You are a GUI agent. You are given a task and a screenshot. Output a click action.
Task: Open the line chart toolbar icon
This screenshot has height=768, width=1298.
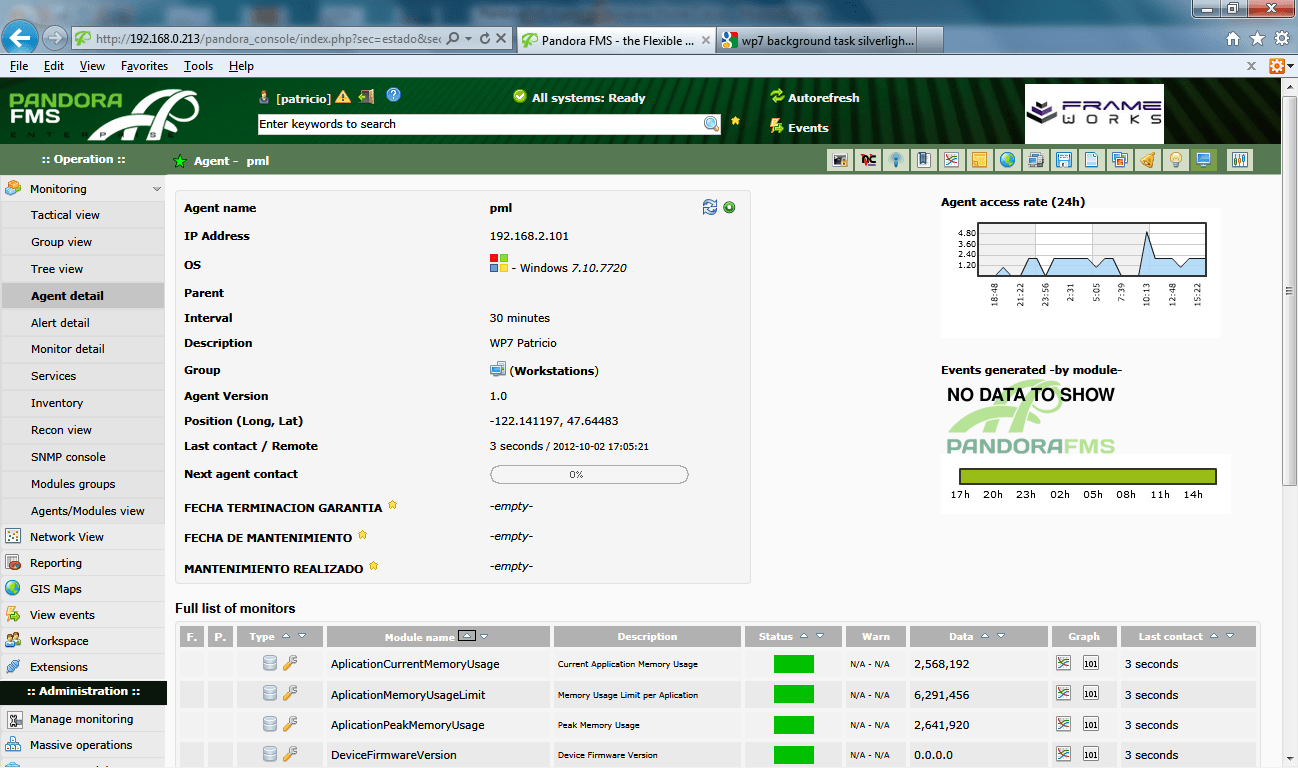[x=952, y=159]
